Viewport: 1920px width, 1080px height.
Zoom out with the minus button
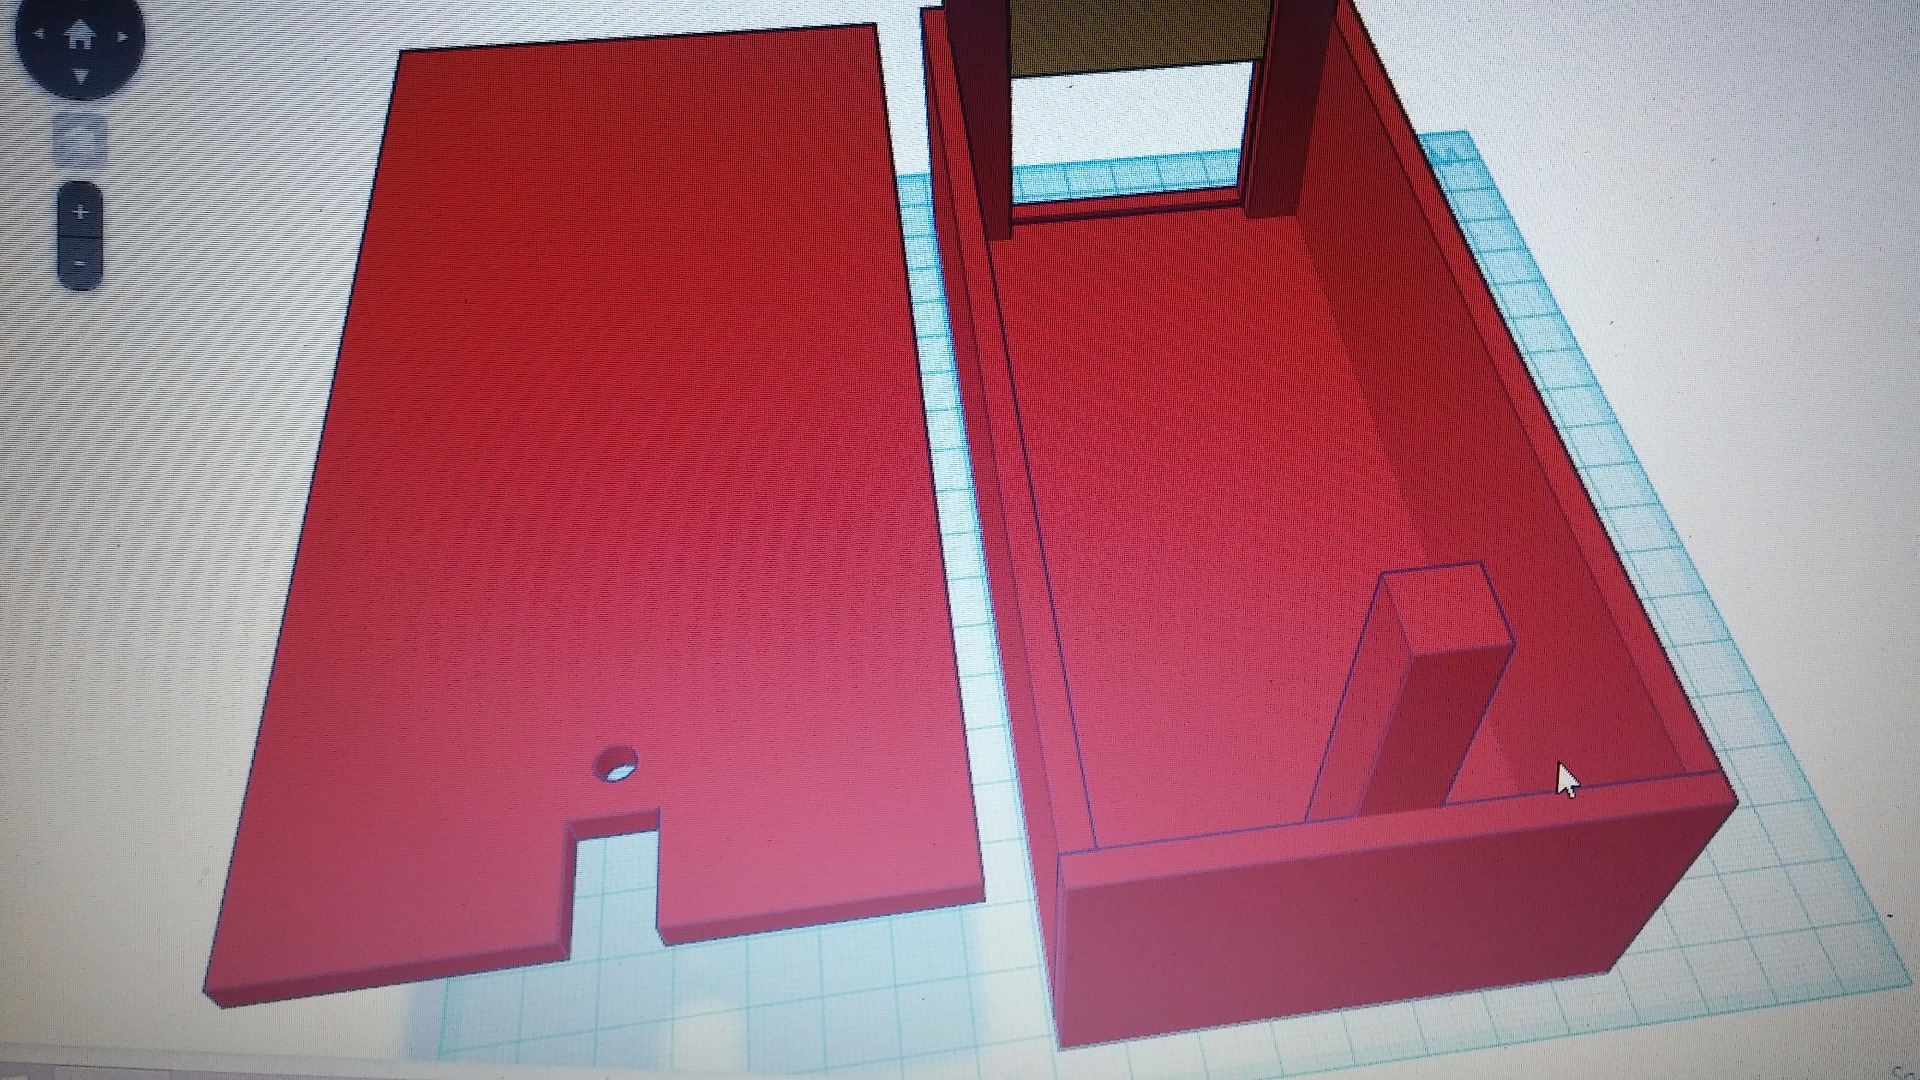click(x=81, y=263)
